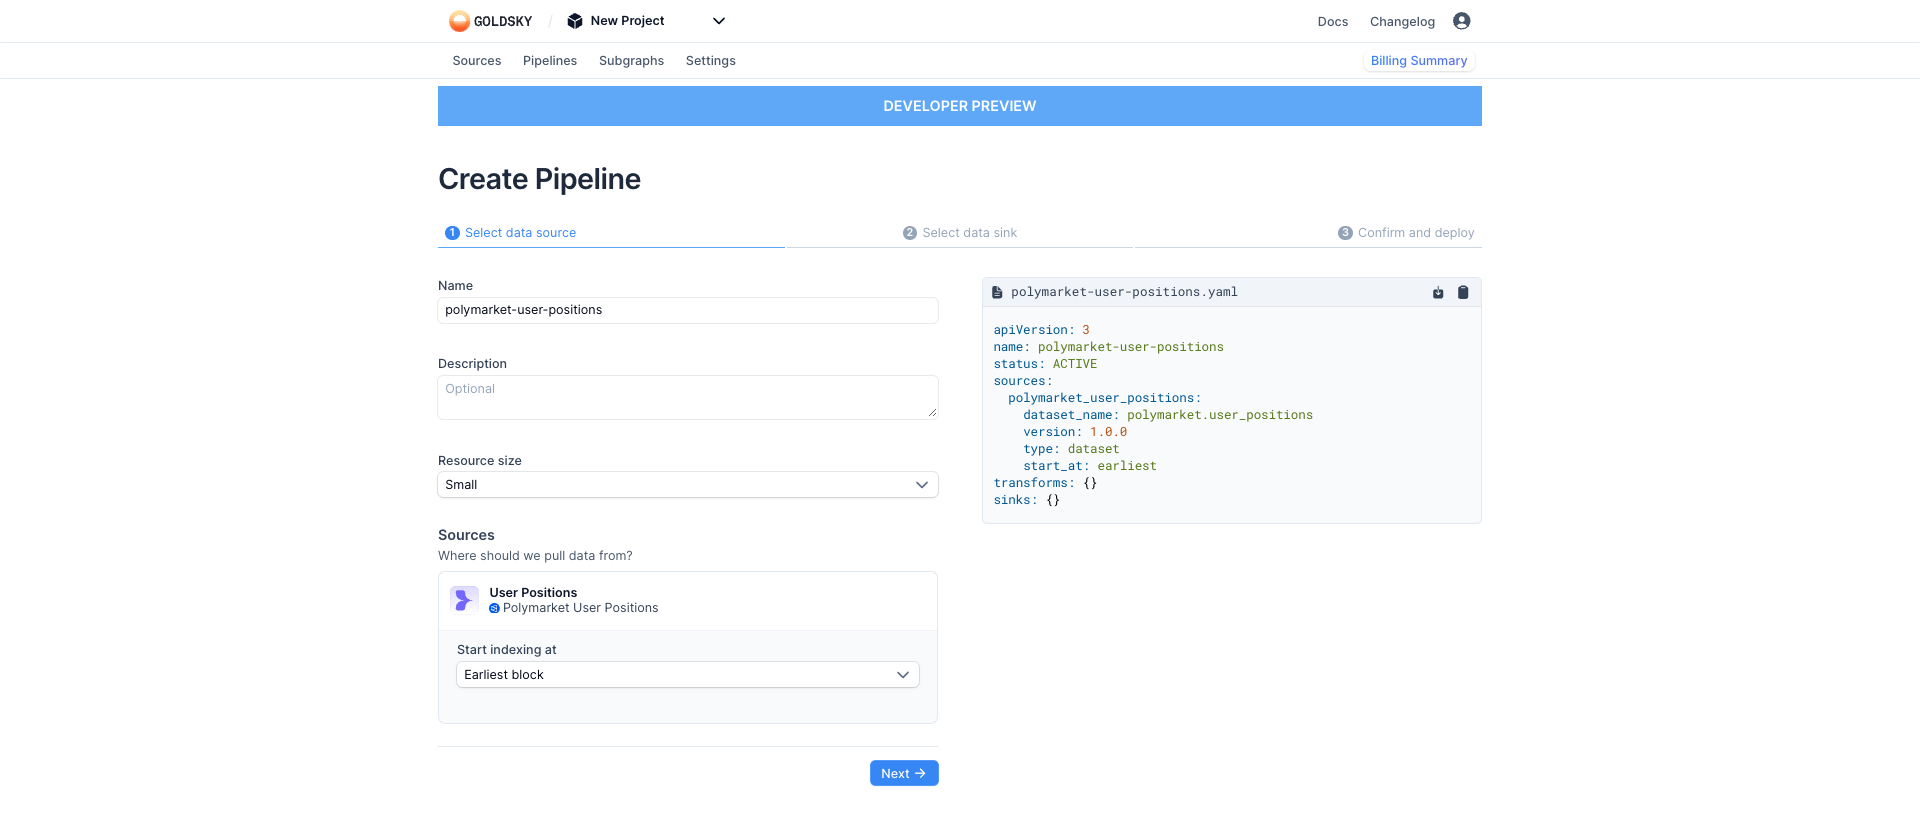Screen dimensions: 1920x822
Task: Open the Changelog link
Action: (x=1402, y=22)
